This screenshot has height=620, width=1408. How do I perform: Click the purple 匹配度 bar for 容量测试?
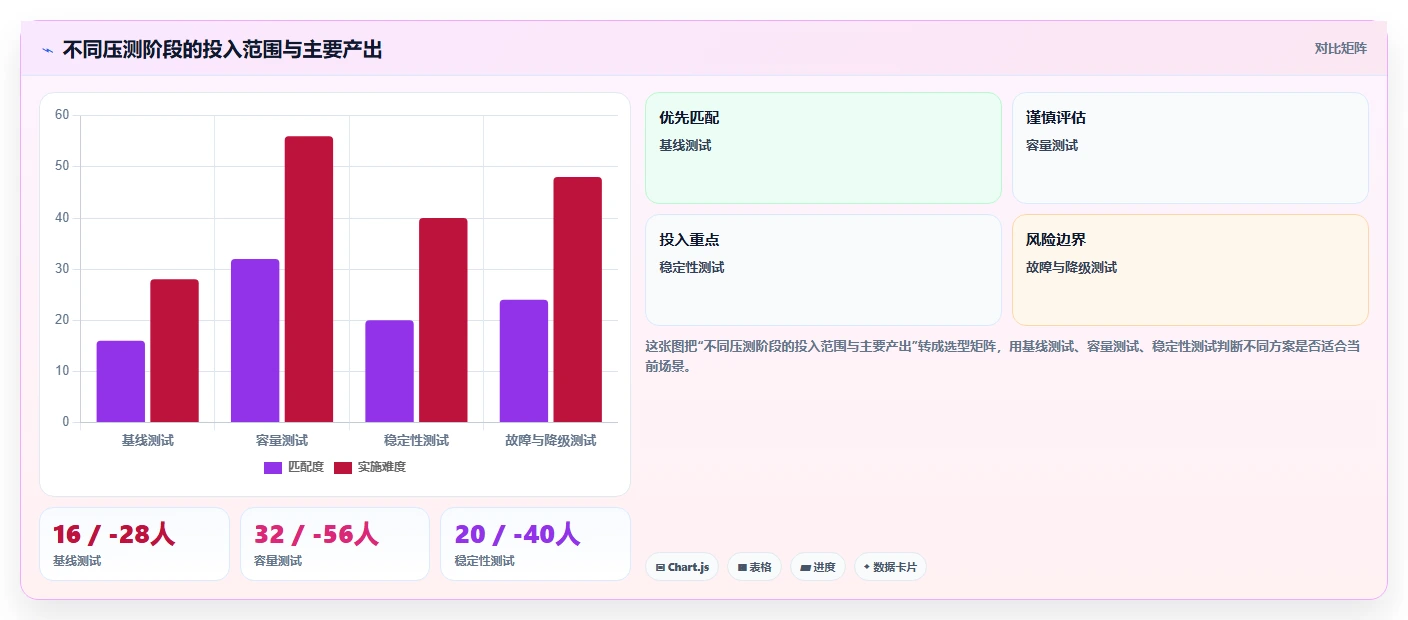(x=255, y=340)
